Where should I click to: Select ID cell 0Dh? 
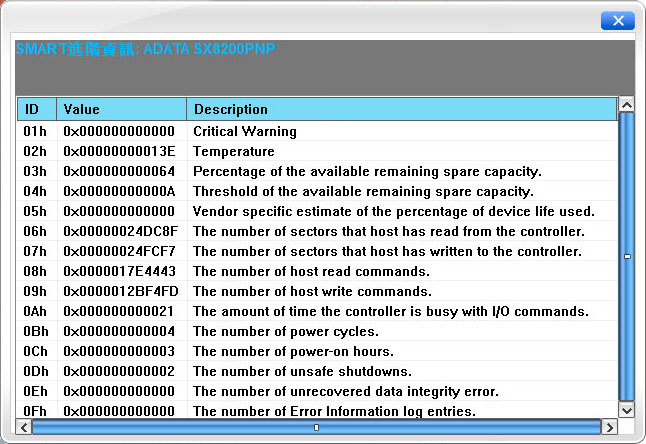tap(35, 371)
